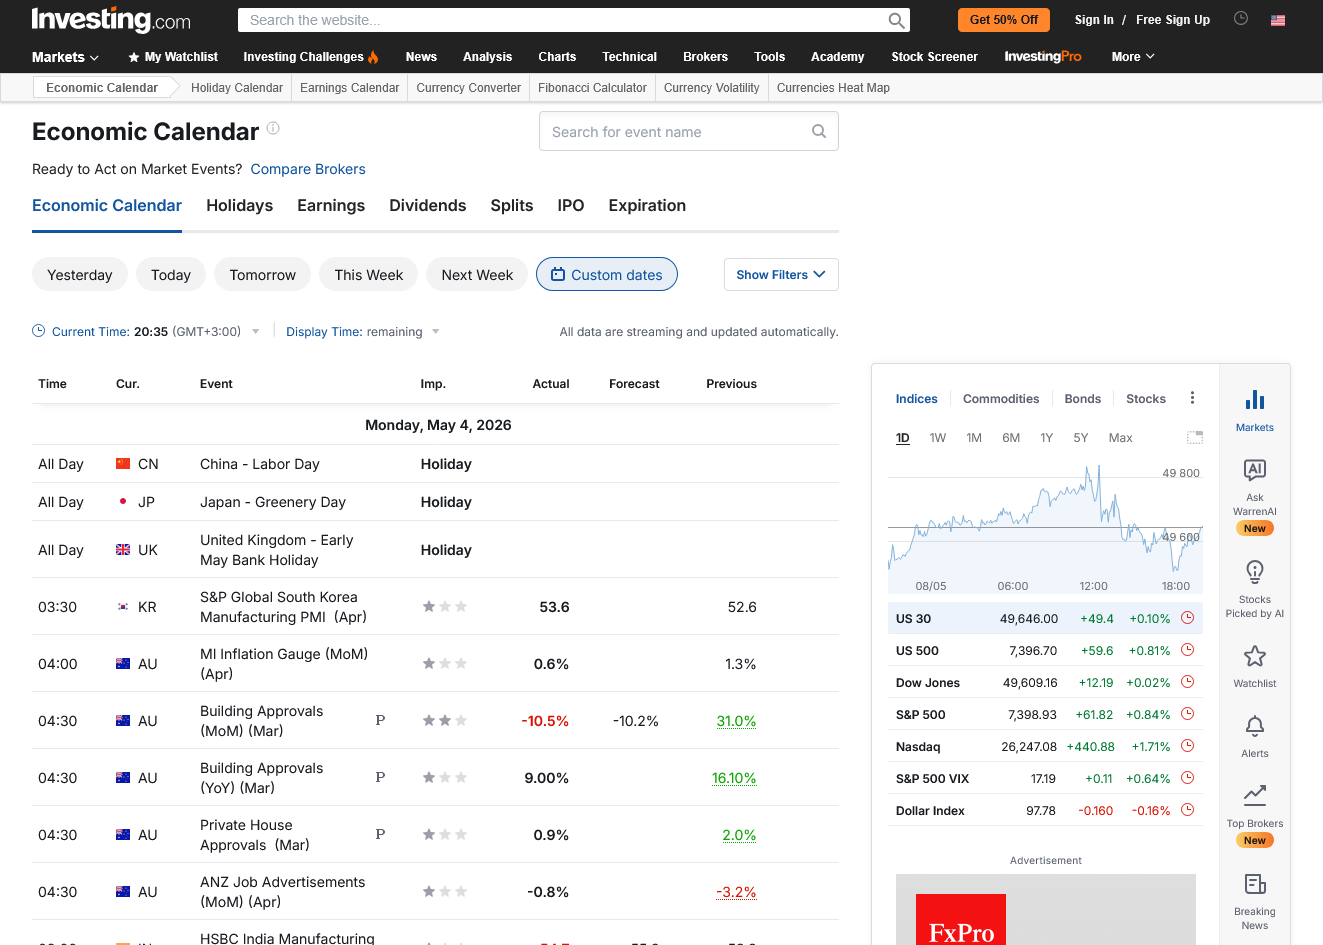Click star importance rating for MI Inflation Gauge
1323x945 pixels.
click(444, 663)
